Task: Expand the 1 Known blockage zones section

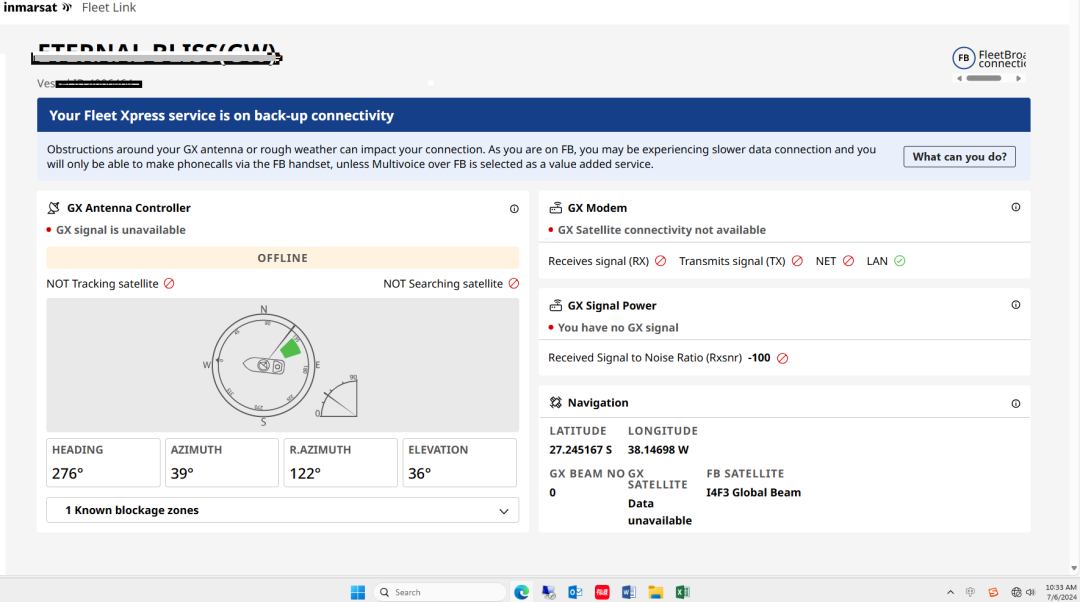Action: (282, 510)
